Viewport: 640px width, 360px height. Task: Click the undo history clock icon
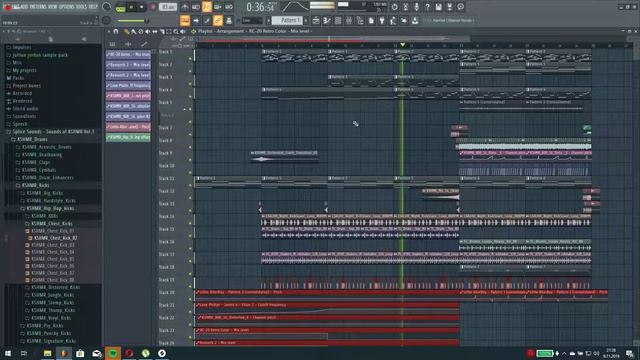click(x=394, y=7)
